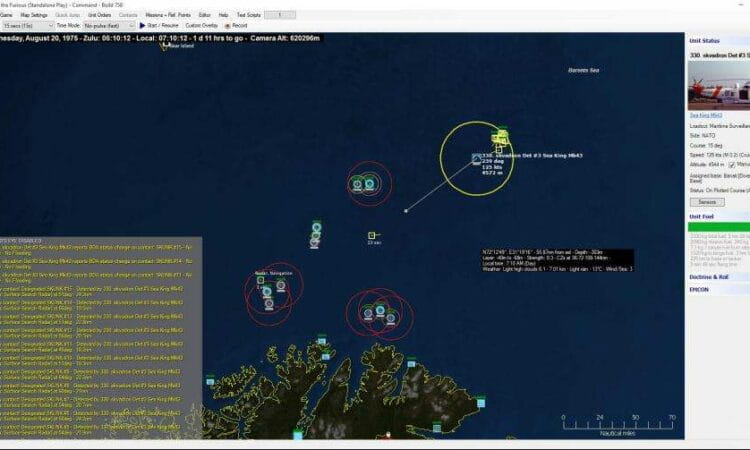Select the rightmost contact in the southern cluster
The image size is (750, 450).
click(391, 318)
